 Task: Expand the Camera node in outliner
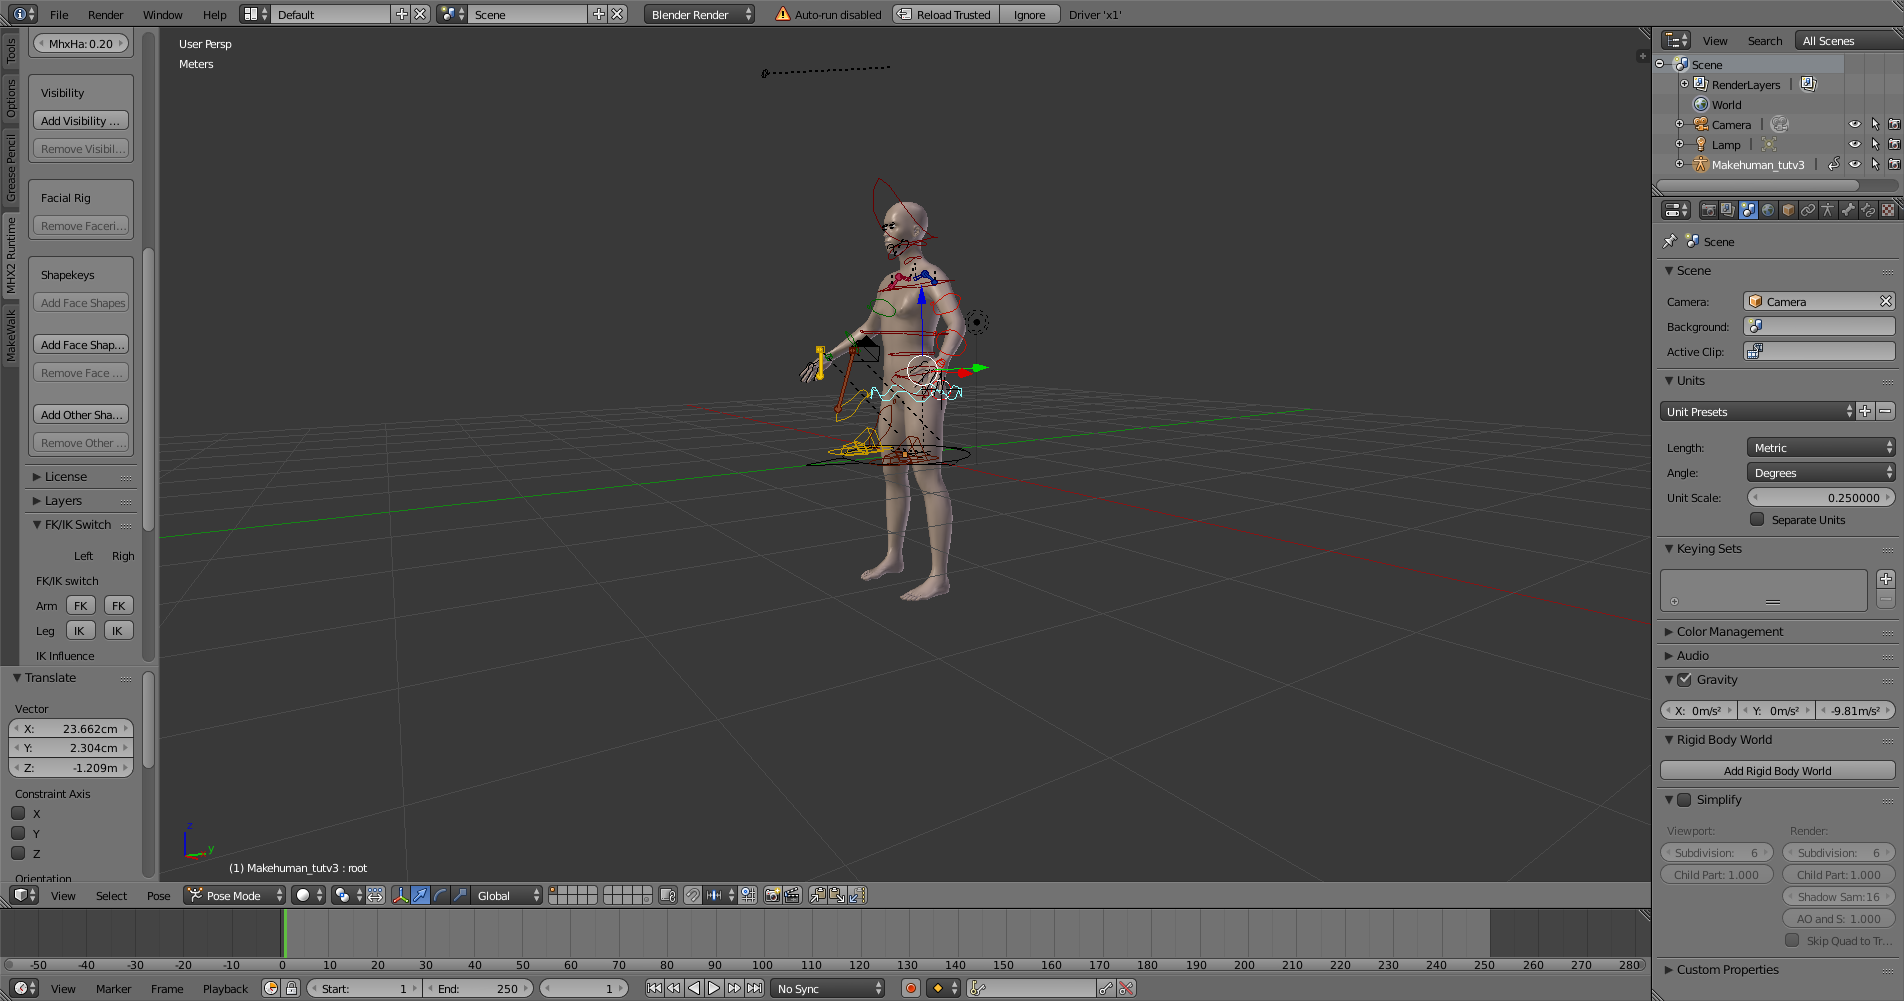pos(1680,124)
